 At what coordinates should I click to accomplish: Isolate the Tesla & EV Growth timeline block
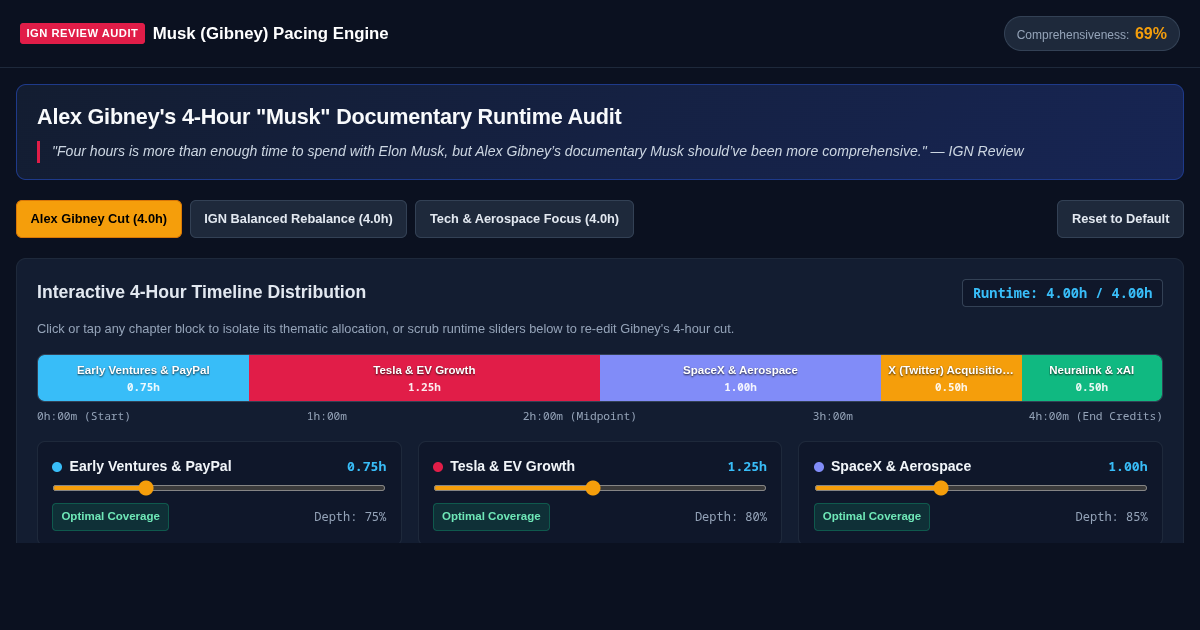424,378
